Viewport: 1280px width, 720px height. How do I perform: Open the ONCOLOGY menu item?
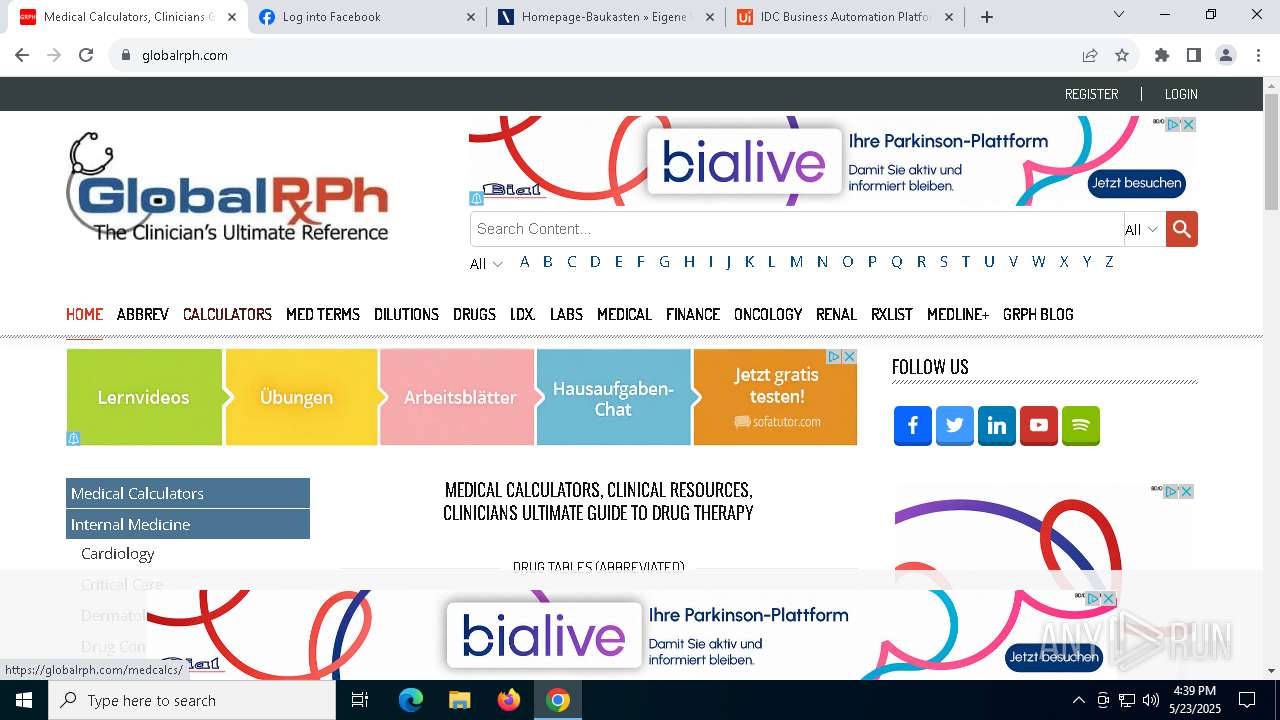(768, 314)
